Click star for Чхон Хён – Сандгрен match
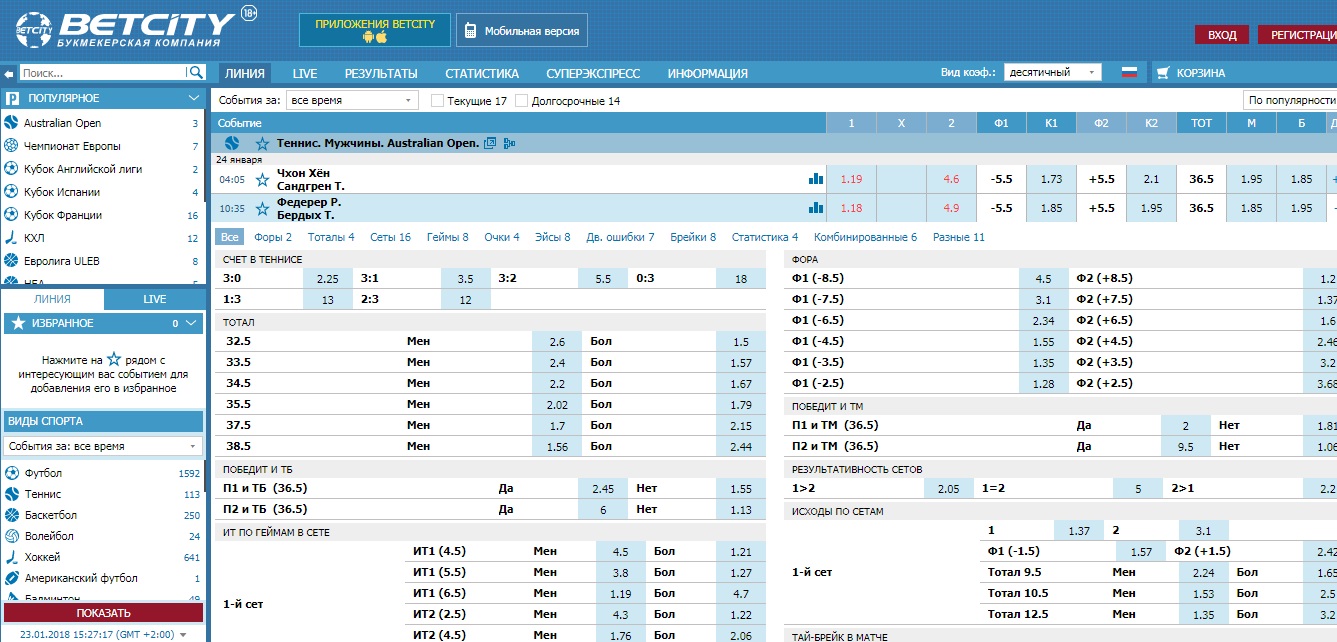1337x642 pixels. [262, 180]
